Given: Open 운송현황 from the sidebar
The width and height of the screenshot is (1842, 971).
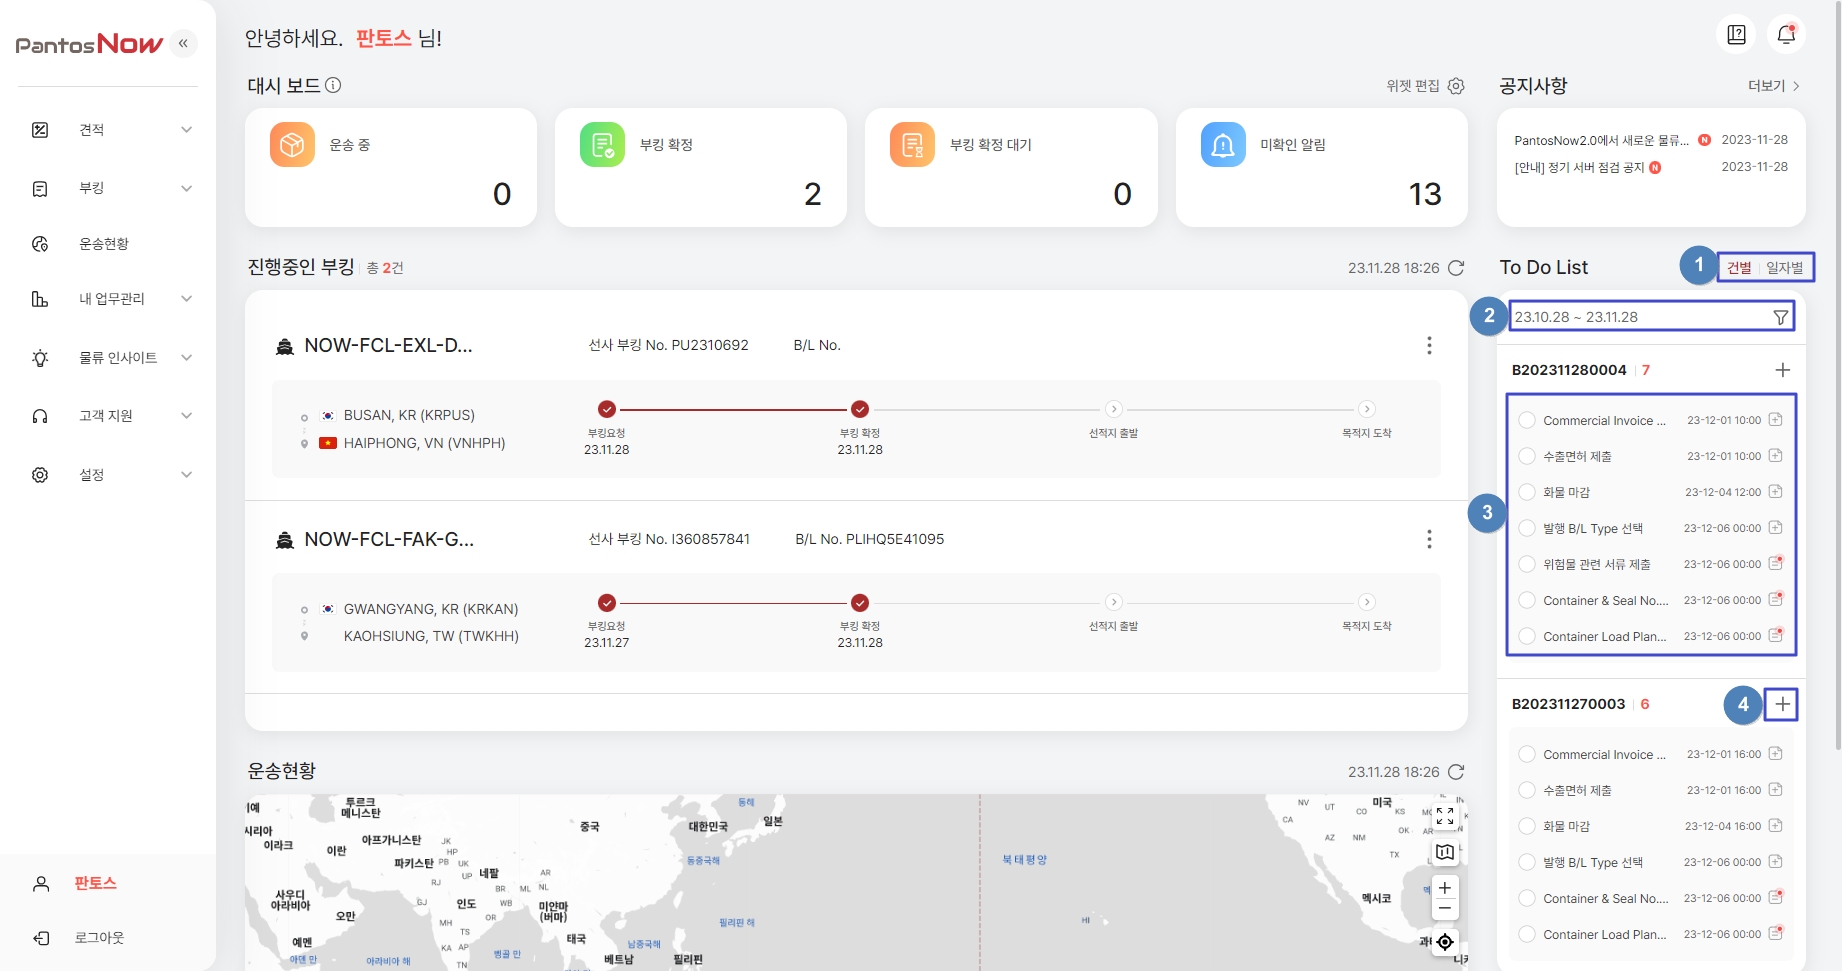Looking at the screenshot, I should click(x=104, y=244).
